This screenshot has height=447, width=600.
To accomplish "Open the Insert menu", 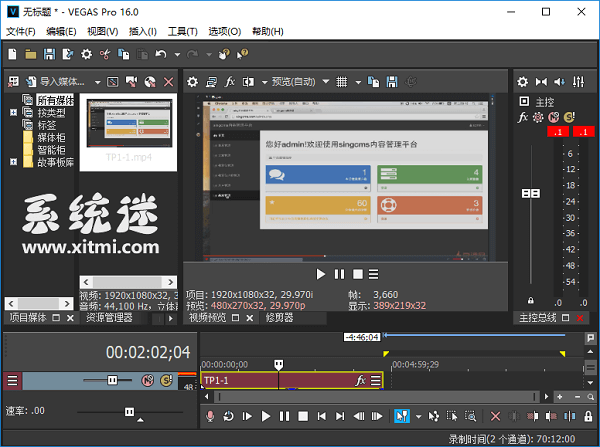I will [x=143, y=31].
